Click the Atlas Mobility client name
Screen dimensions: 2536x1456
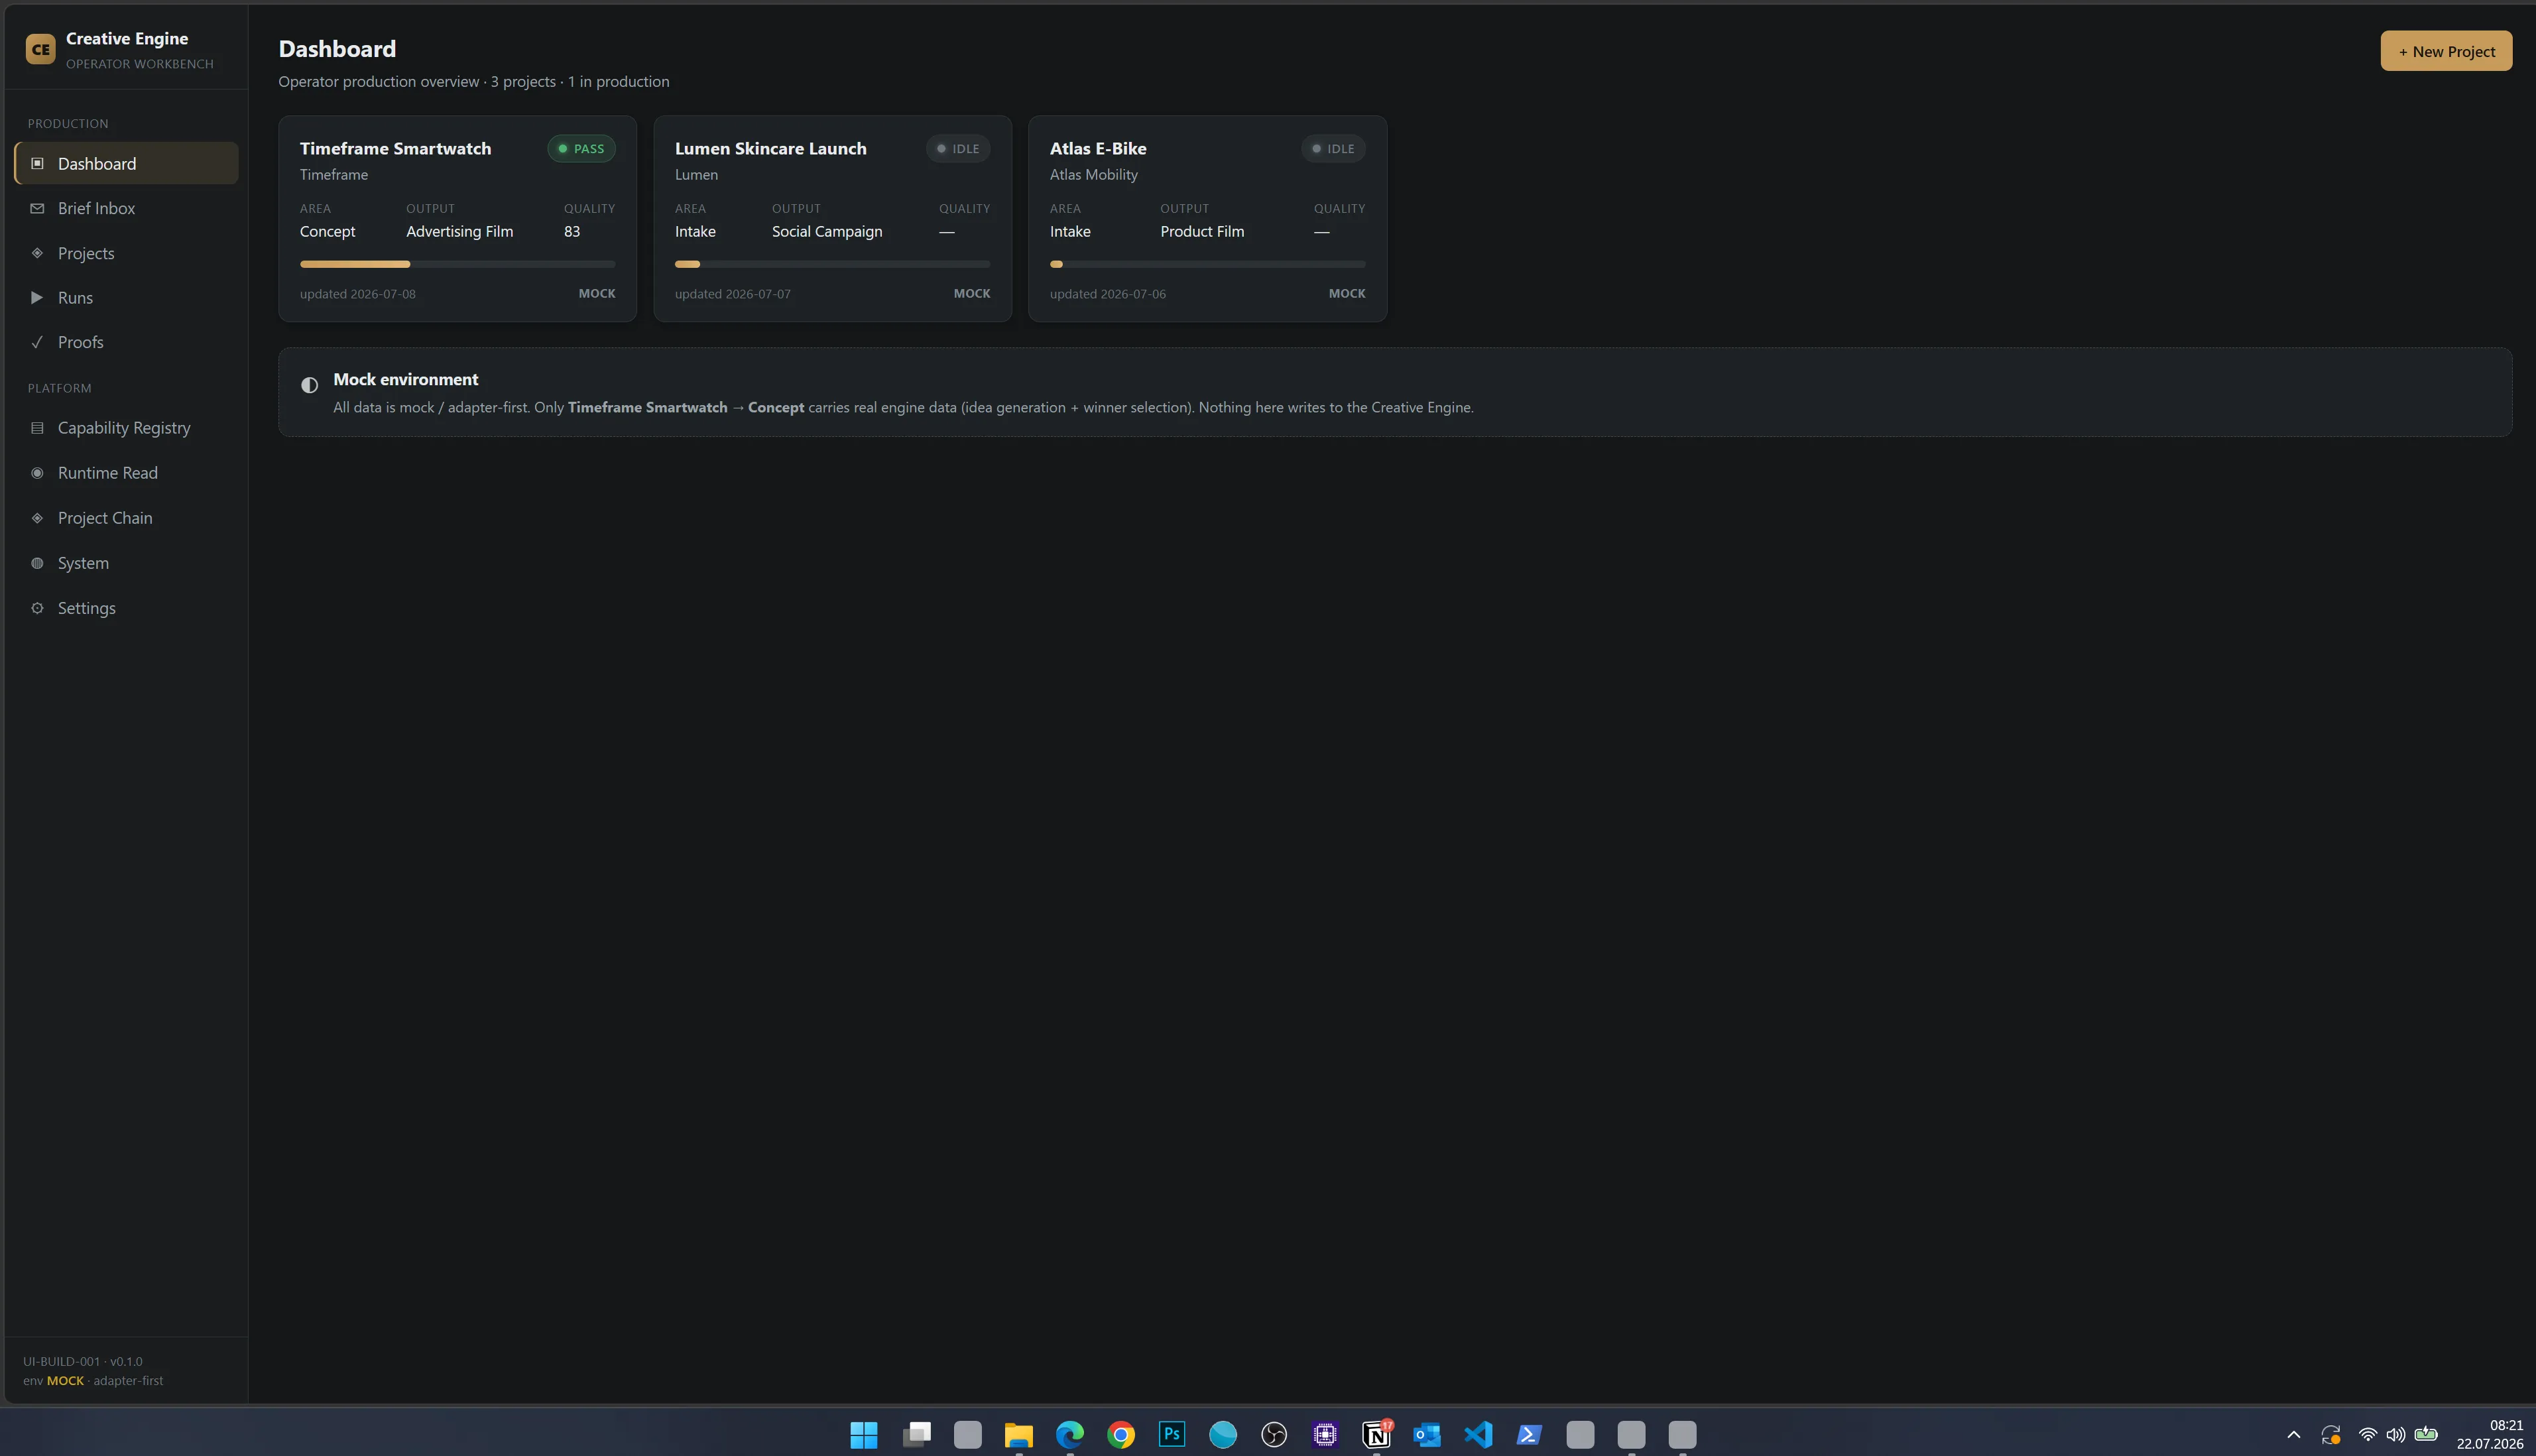pyautogui.click(x=1094, y=174)
